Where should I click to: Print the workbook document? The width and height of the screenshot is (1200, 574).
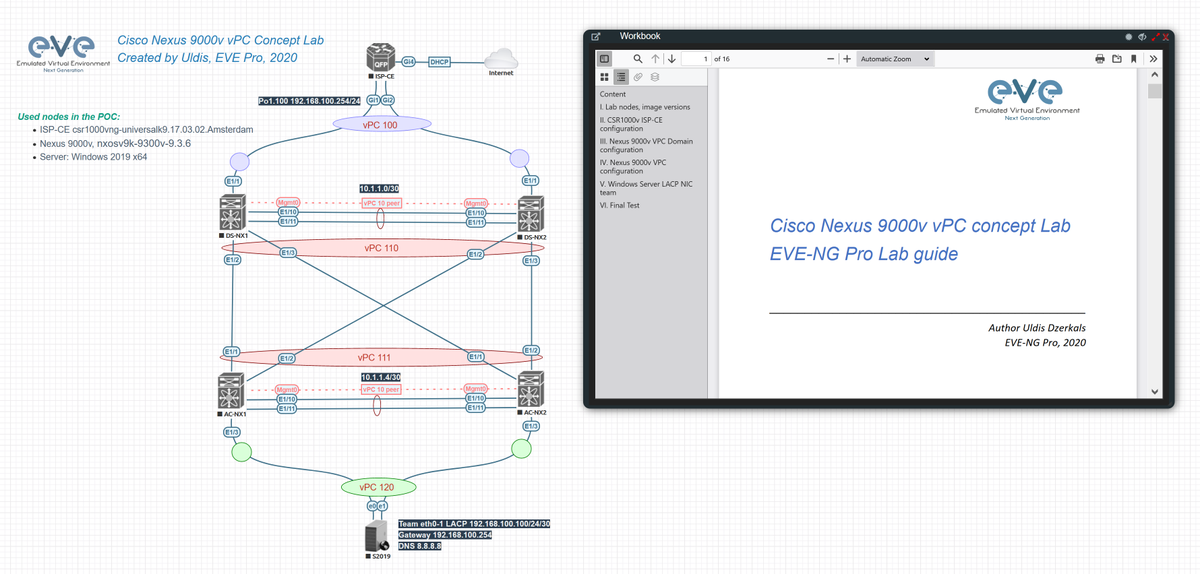tap(1101, 59)
